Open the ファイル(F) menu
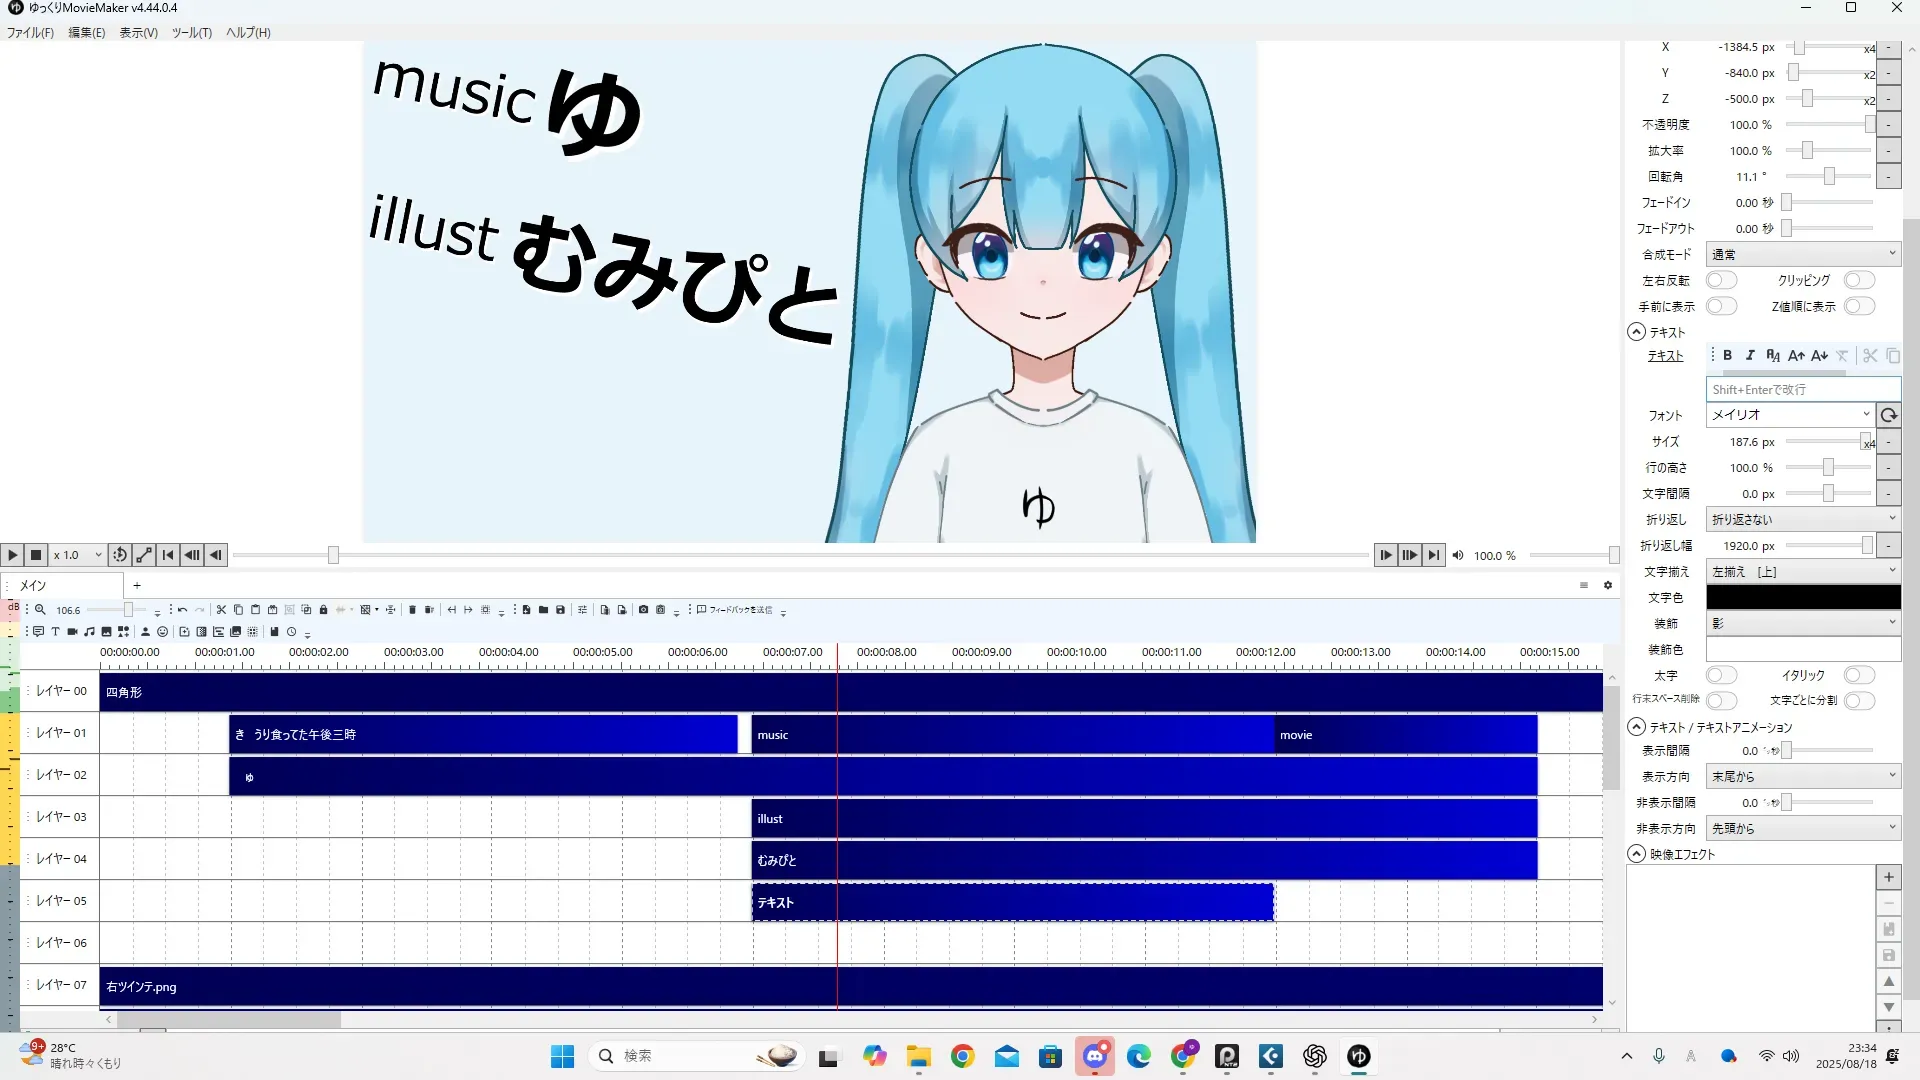The height and width of the screenshot is (1080, 1920). pyautogui.click(x=30, y=33)
